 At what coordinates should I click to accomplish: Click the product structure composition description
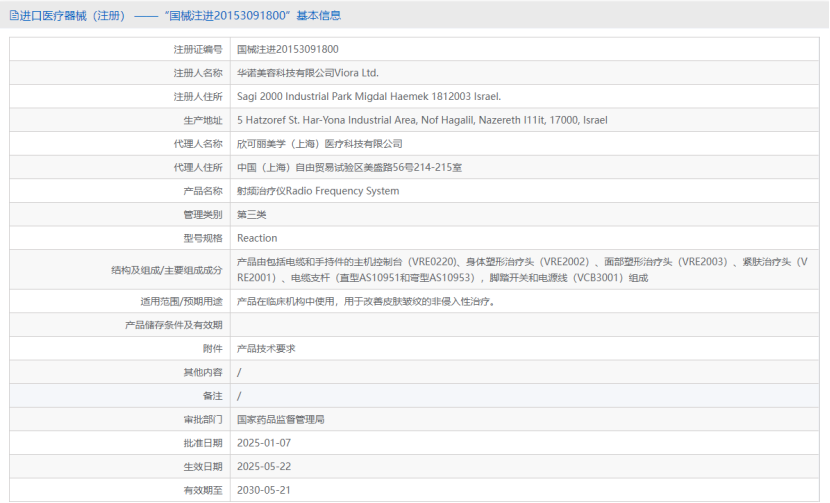point(520,269)
